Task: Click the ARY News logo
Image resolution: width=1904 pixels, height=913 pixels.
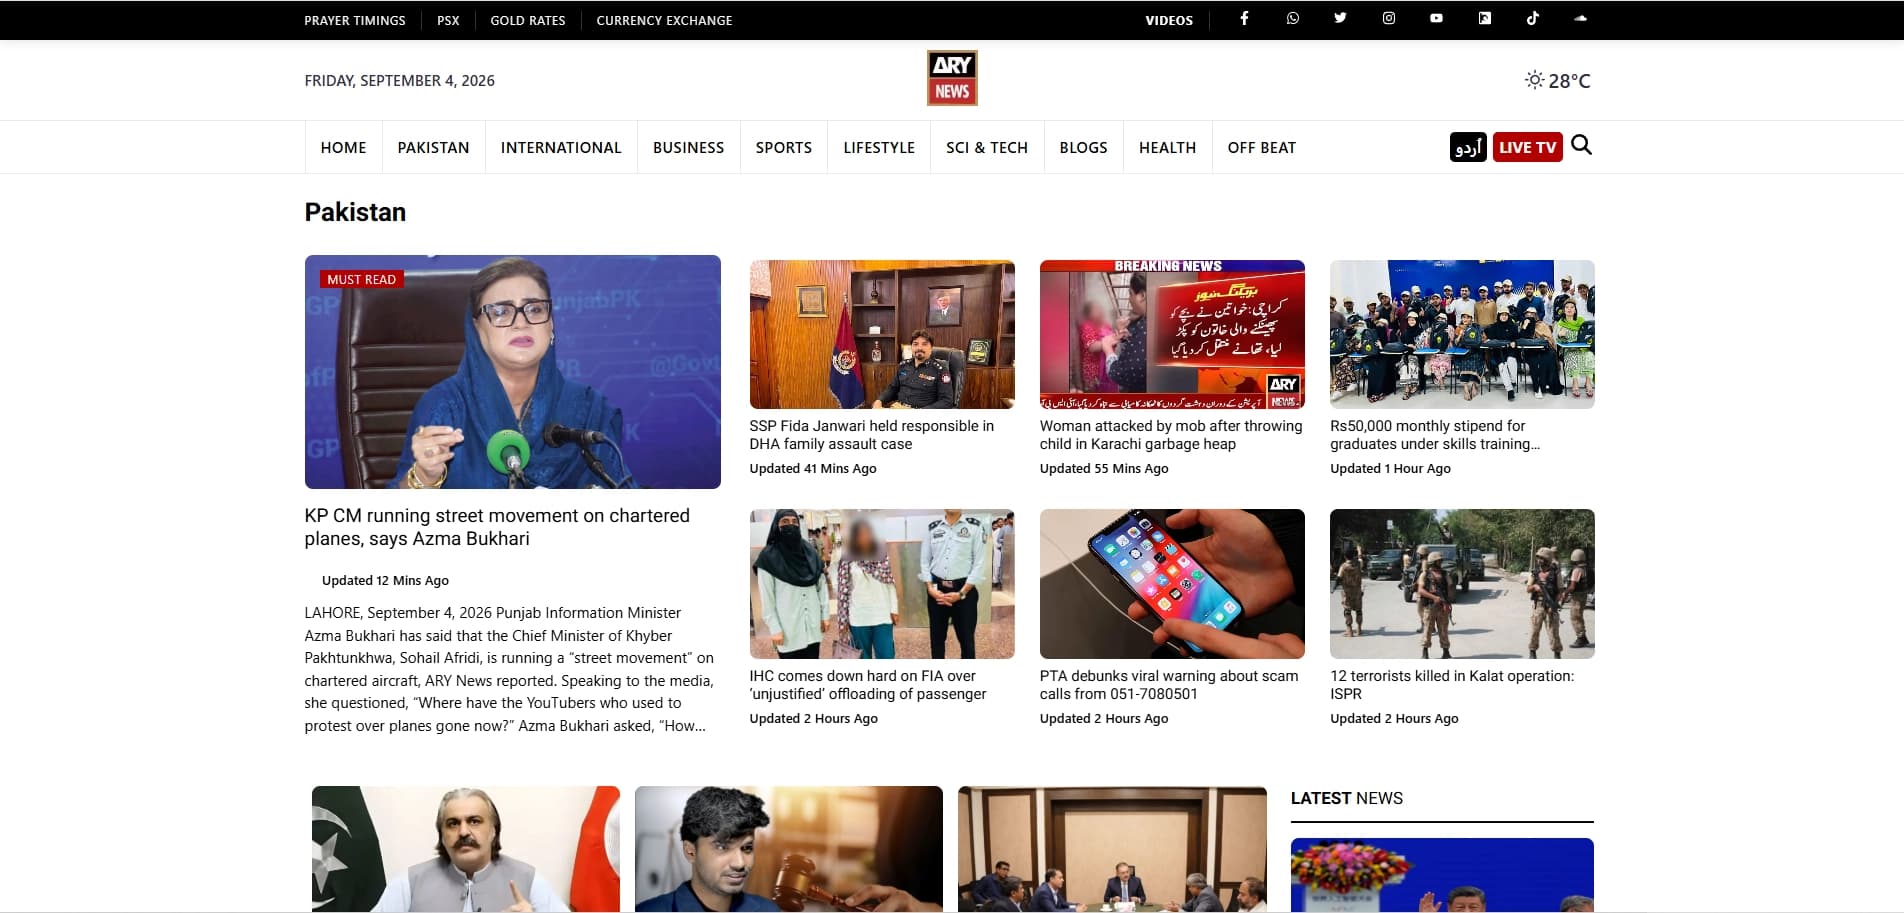Action: tap(952, 78)
